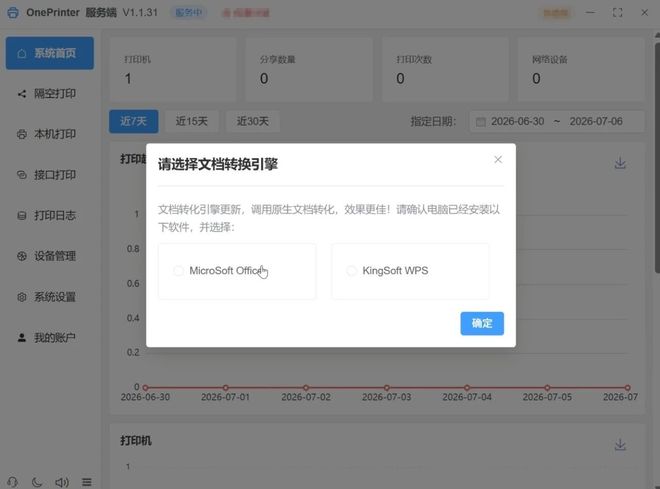Open the 本机打印 sidebar menu

pos(50,134)
